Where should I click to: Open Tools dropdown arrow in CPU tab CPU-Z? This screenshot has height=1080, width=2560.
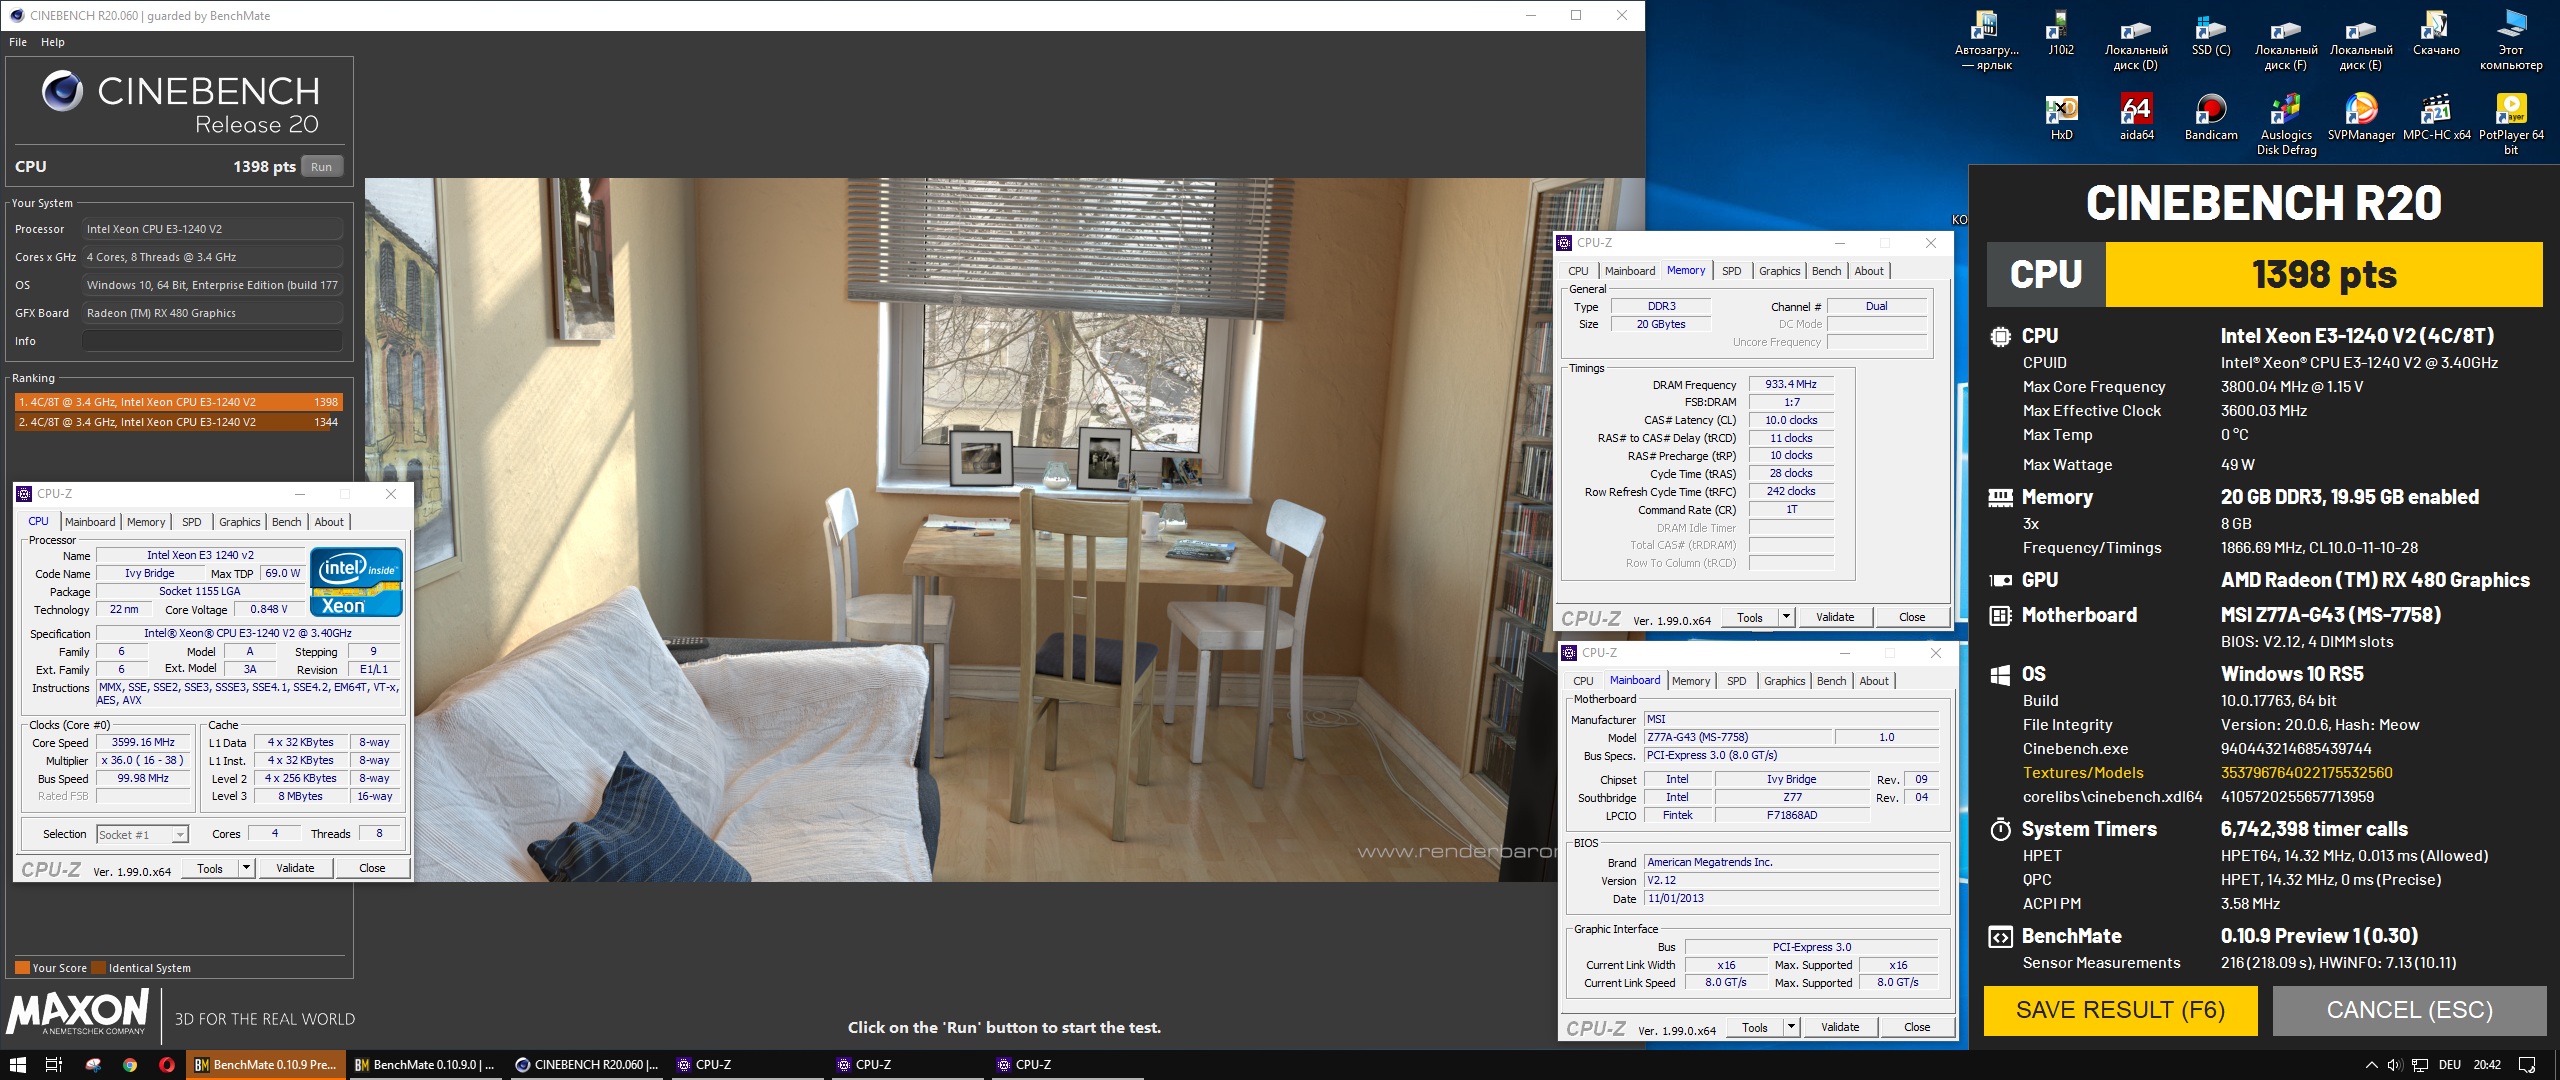coord(246,868)
